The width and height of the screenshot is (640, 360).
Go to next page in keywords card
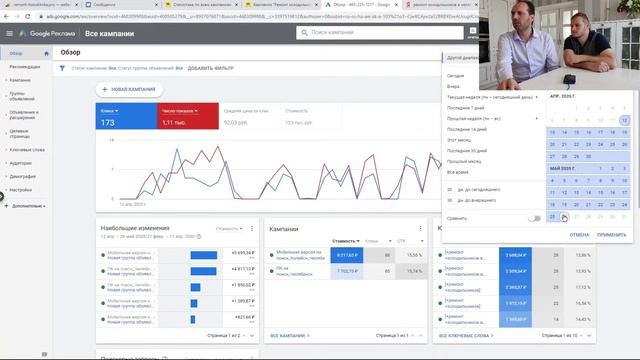(589, 336)
